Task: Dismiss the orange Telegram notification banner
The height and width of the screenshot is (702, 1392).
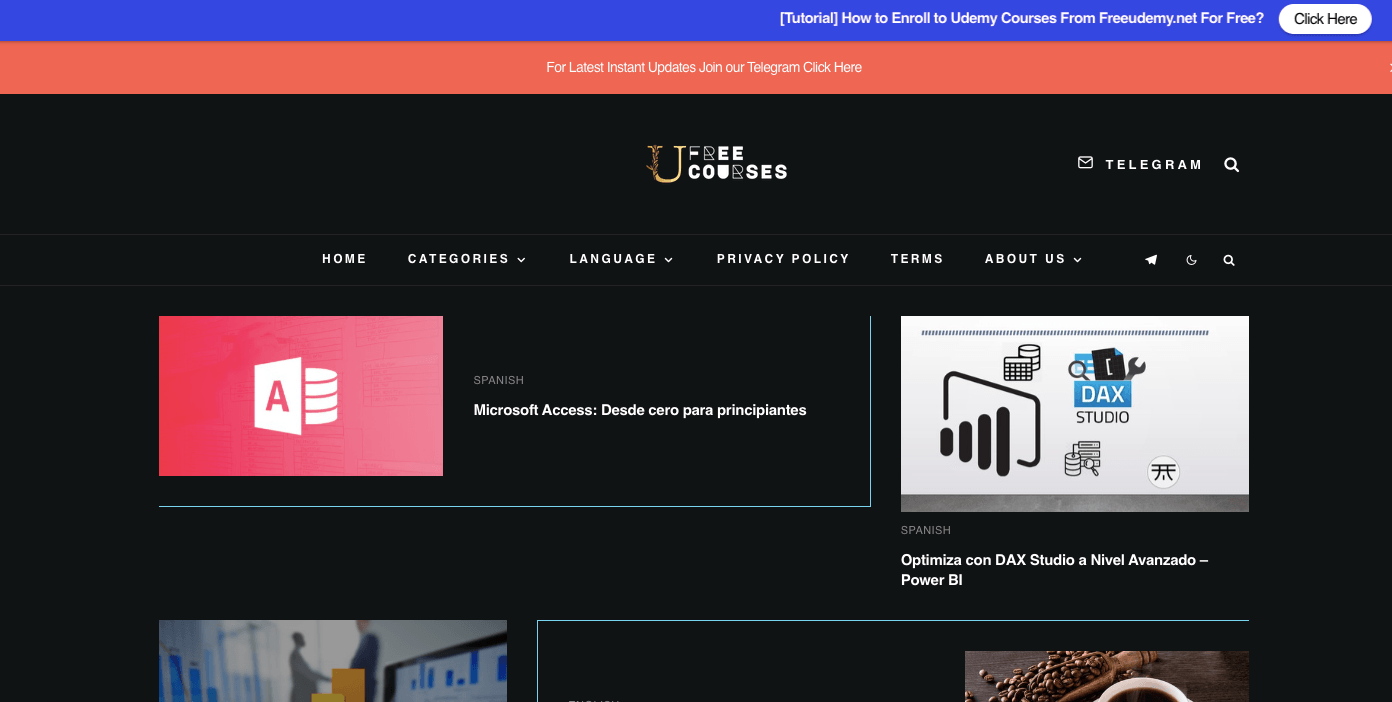Action: [x=1388, y=67]
